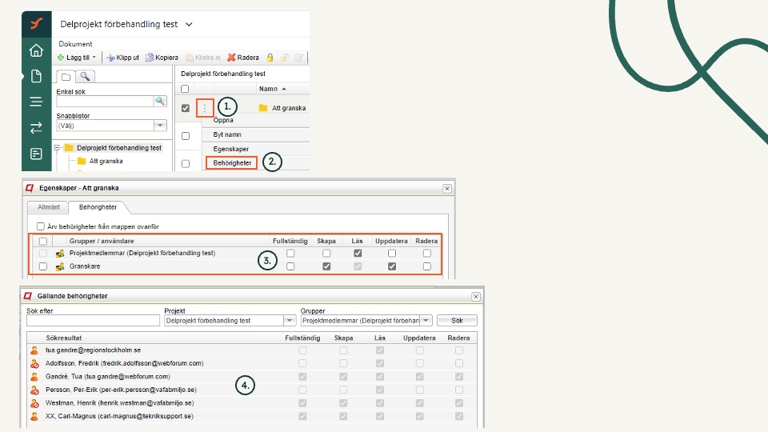The height and width of the screenshot is (432, 768).
Task: Toggle the Skapa checkbox for Granskare
Action: tap(326, 267)
